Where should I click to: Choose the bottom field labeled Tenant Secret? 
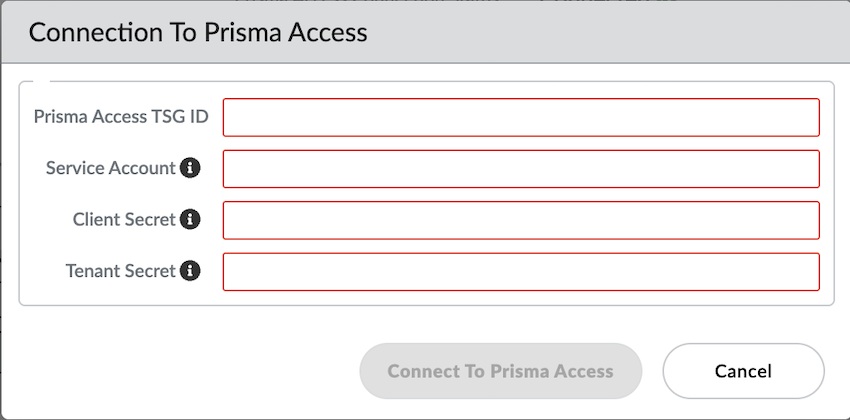pos(521,271)
